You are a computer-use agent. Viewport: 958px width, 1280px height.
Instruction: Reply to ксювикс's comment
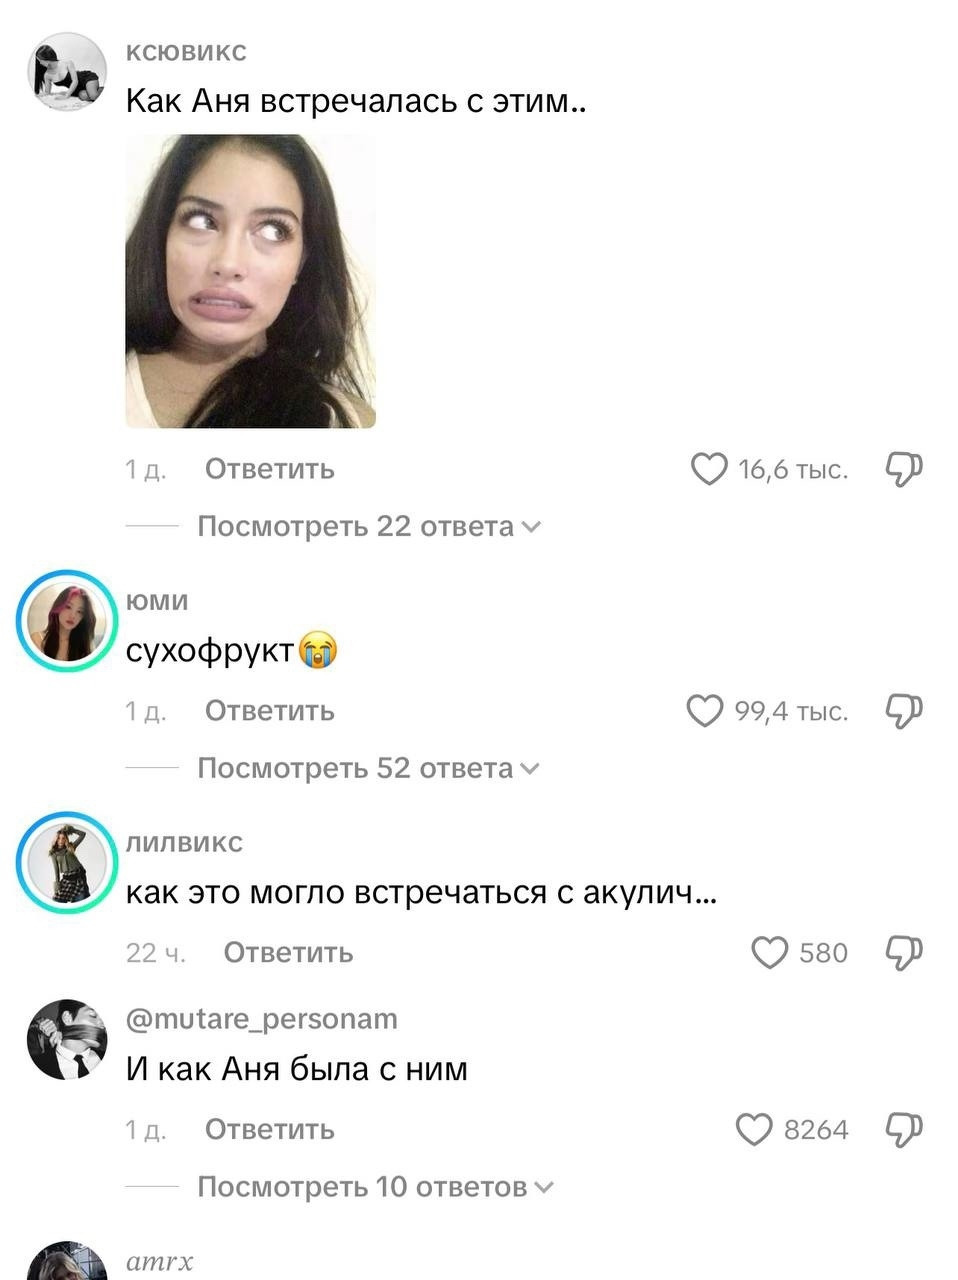point(270,469)
